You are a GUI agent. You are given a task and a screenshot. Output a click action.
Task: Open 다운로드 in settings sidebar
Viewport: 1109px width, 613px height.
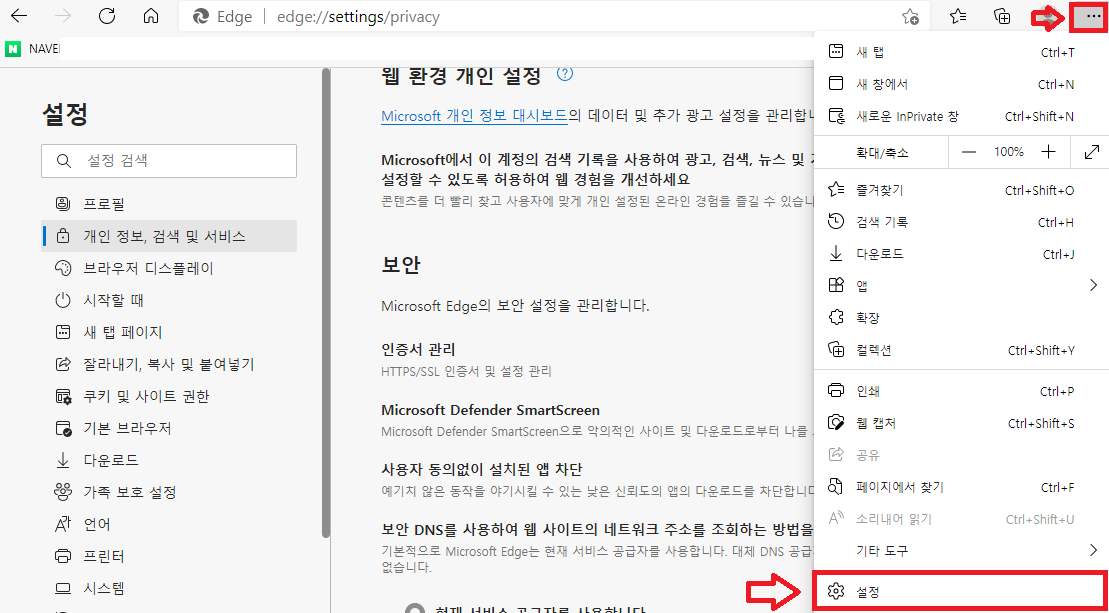(169, 460)
